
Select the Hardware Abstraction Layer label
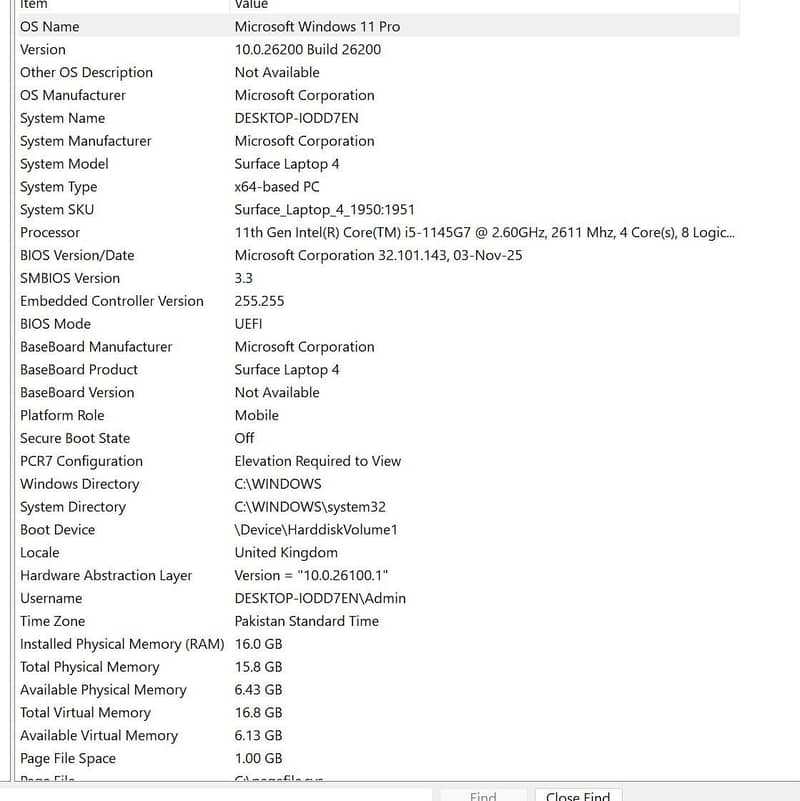(106, 576)
